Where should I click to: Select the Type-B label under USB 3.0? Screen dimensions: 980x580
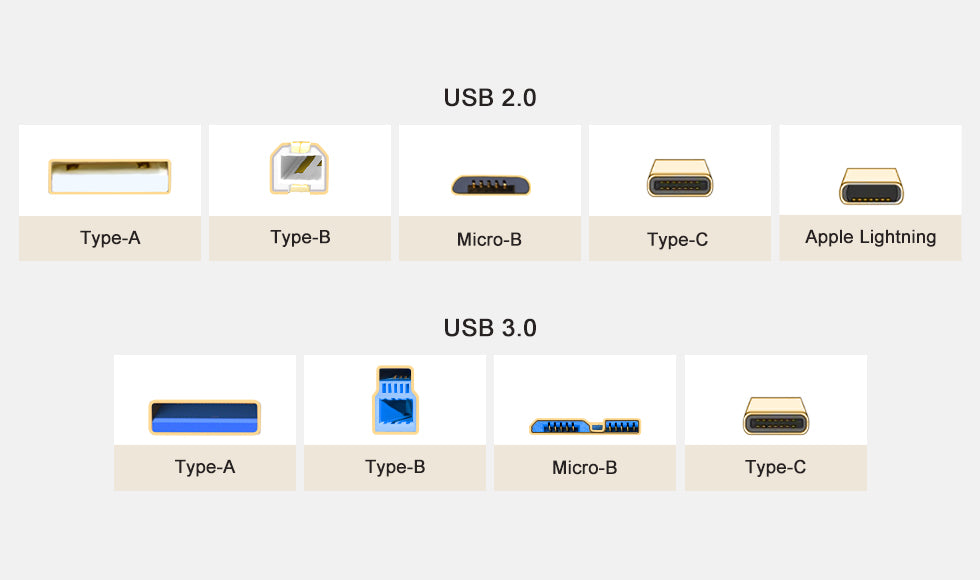(x=395, y=467)
